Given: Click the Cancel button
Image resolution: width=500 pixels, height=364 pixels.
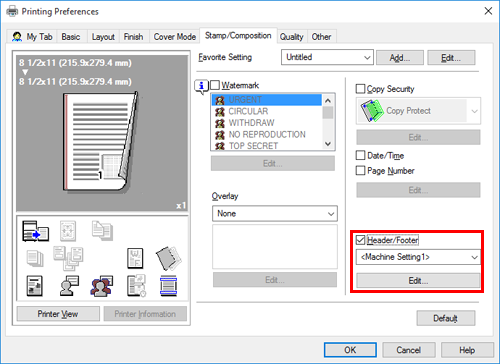Looking at the screenshot, I should 409,350.
